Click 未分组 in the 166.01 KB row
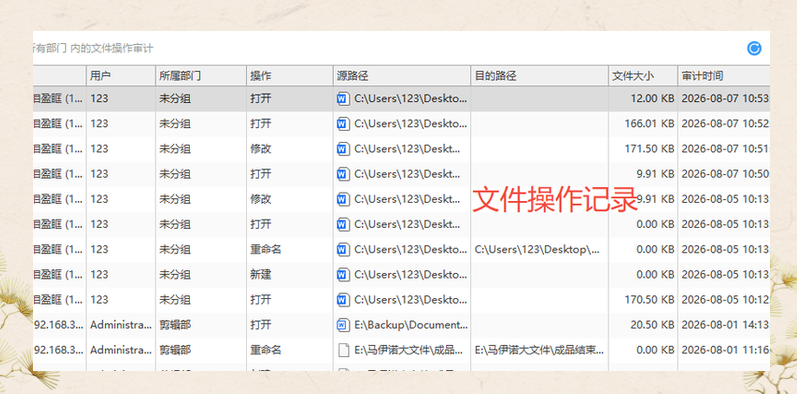Screen dimensions: 797x394 pyautogui.click(x=175, y=124)
